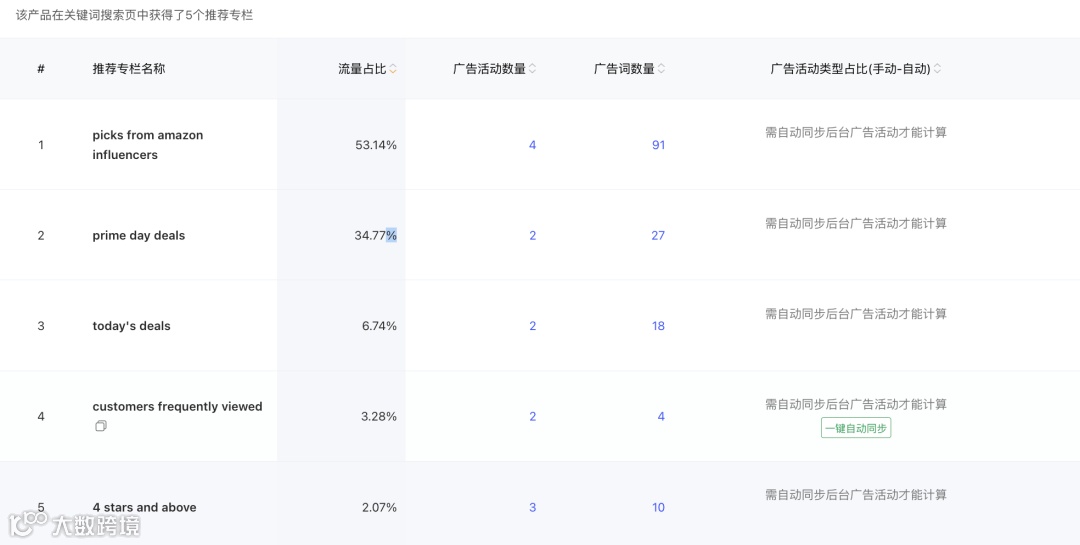Select the "prime day deals" row name
The width and height of the screenshot is (1080, 545).
(x=139, y=236)
